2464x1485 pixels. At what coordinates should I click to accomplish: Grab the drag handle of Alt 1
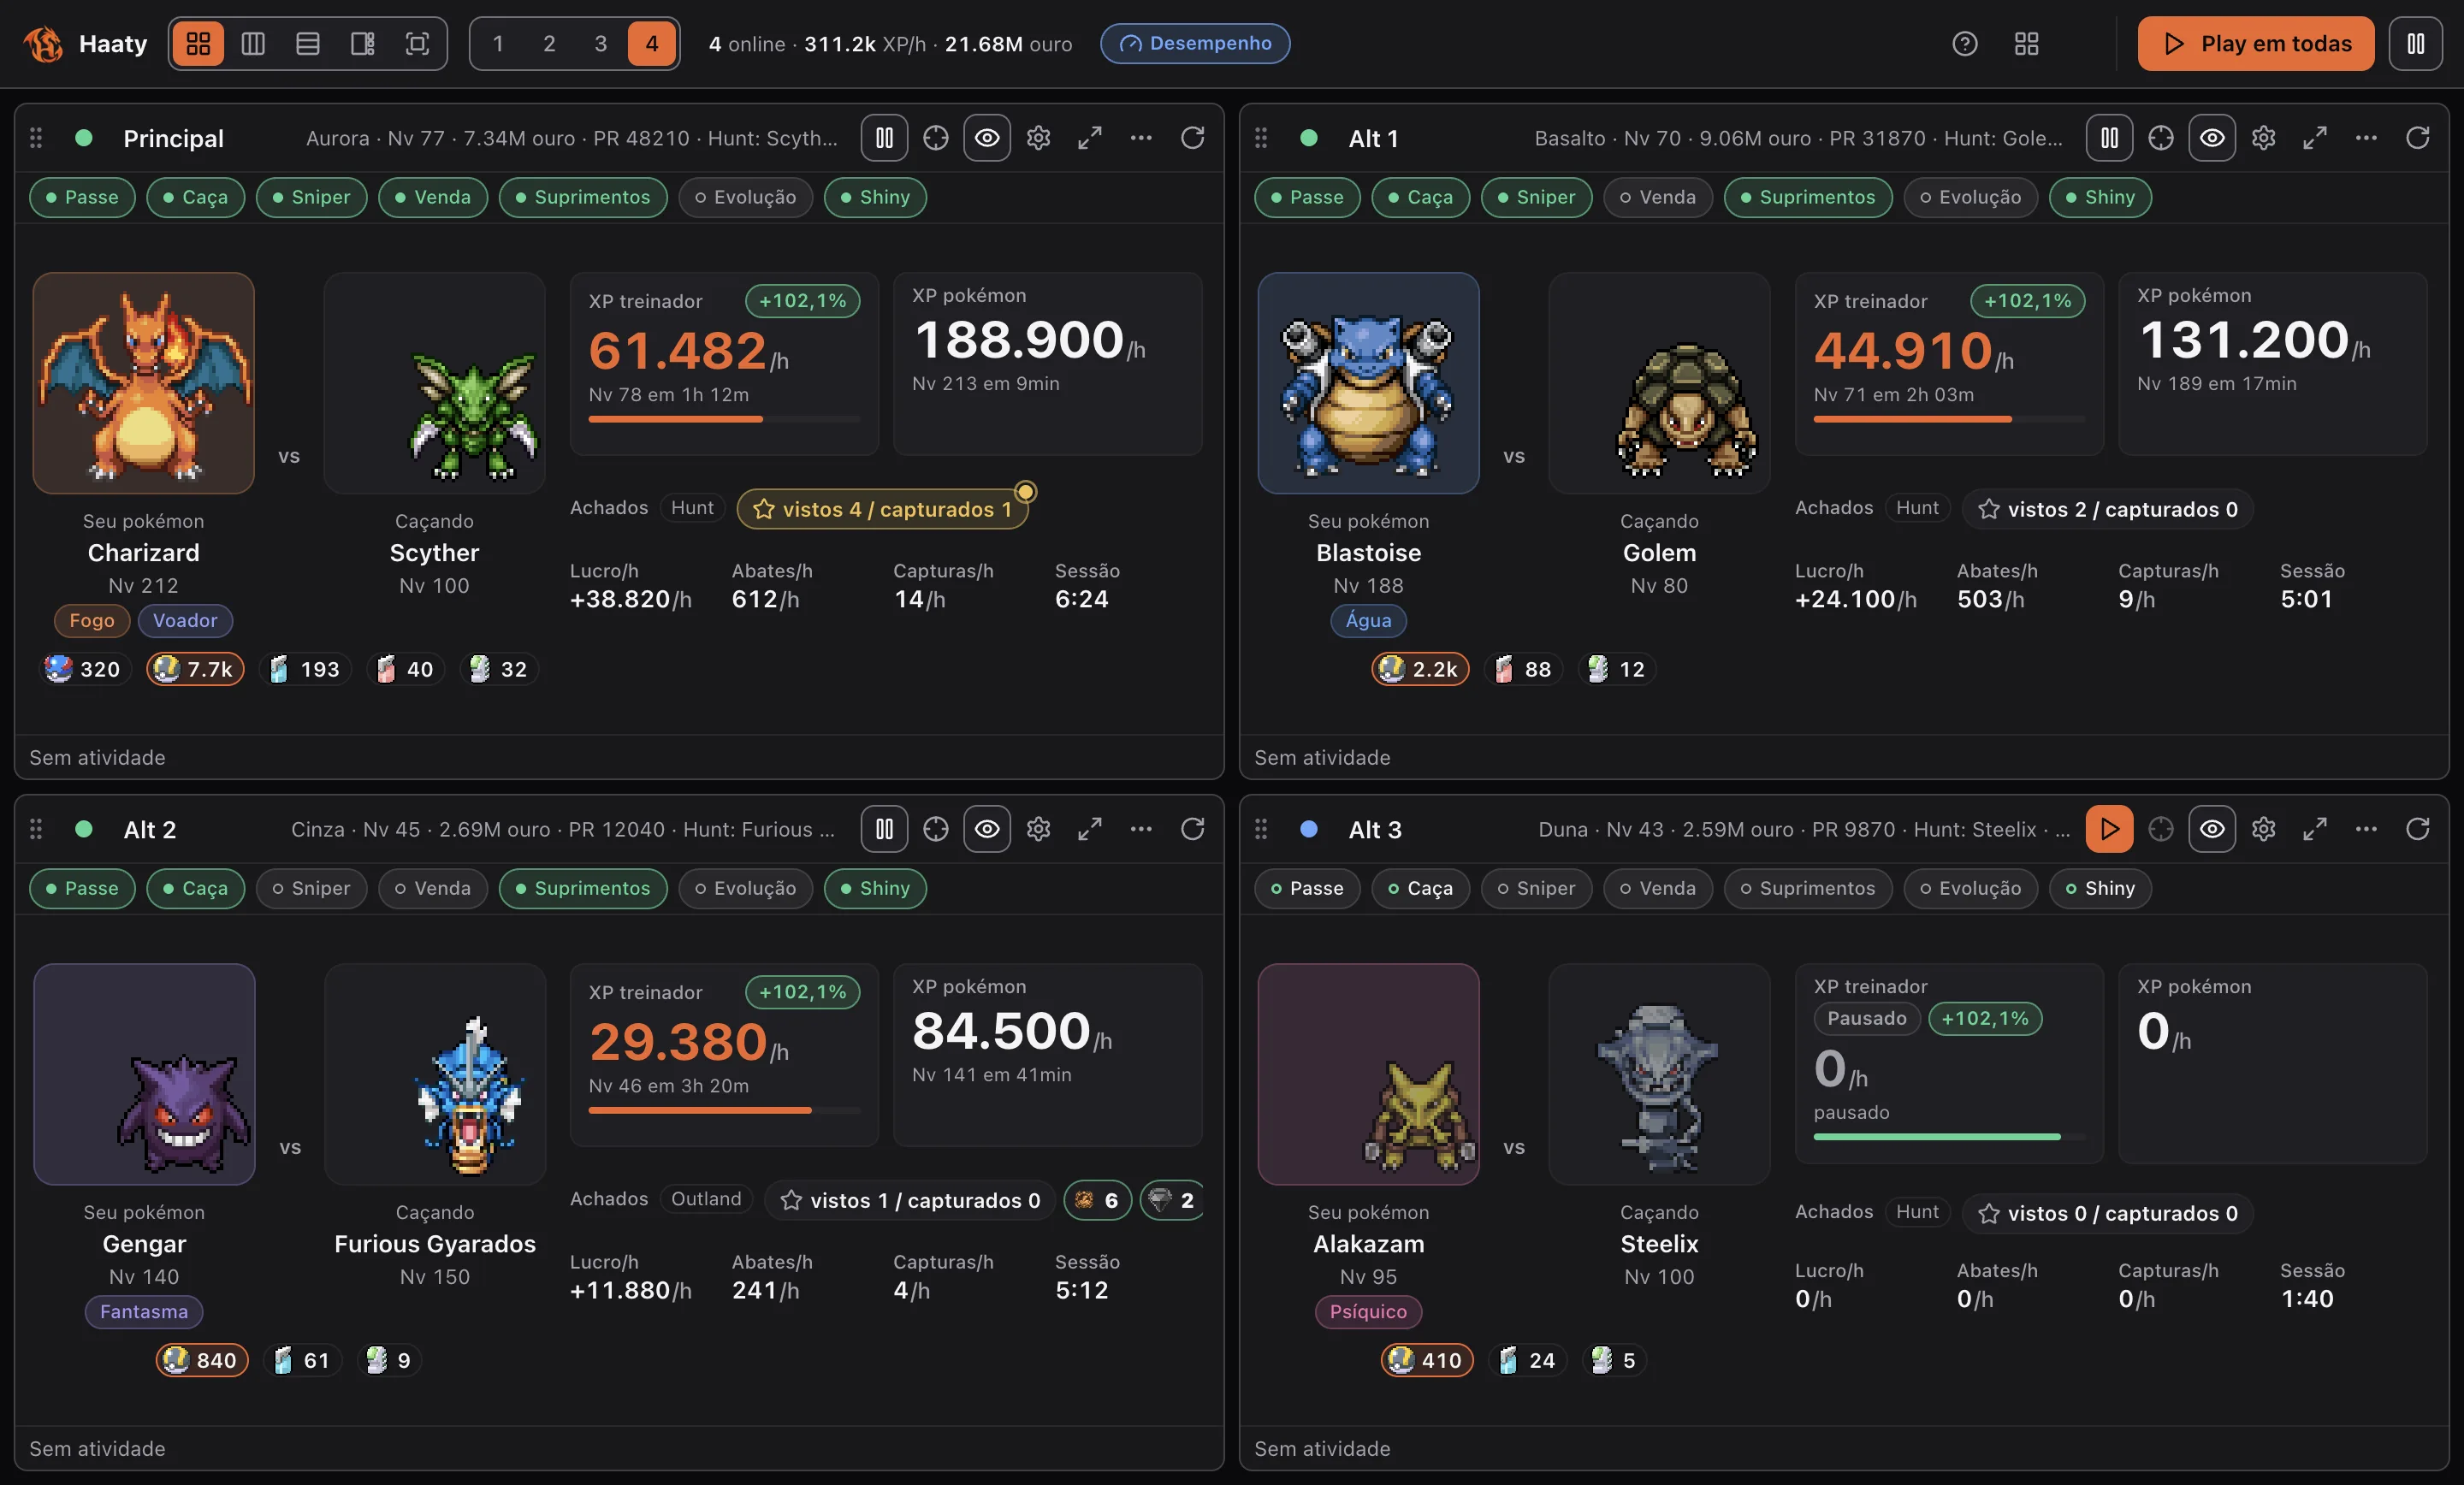point(1261,138)
